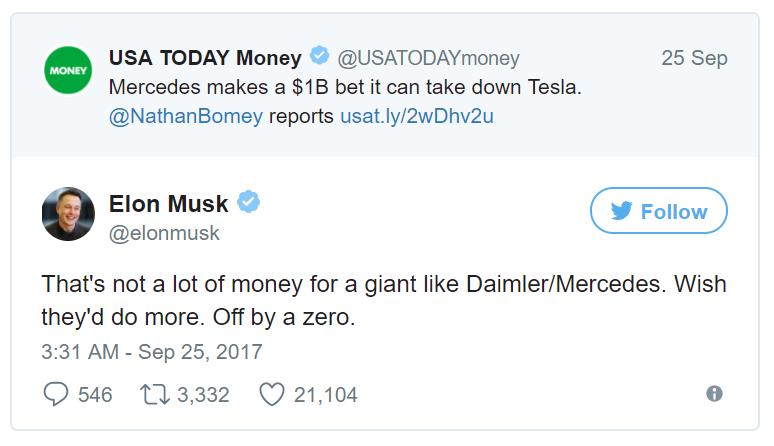Click the Elon Musk display name
Viewport: 774px width, 446px height.
click(168, 204)
